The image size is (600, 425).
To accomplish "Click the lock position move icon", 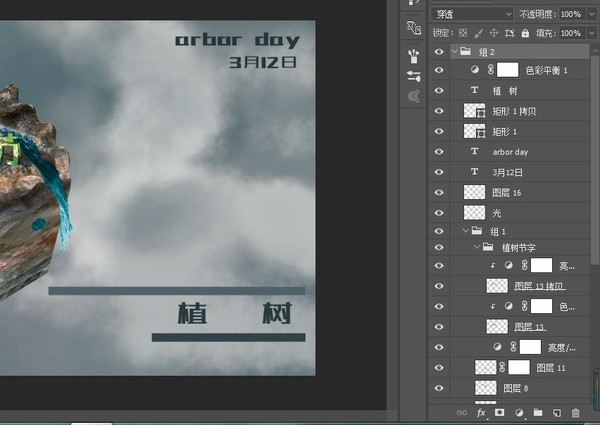I will [494, 33].
